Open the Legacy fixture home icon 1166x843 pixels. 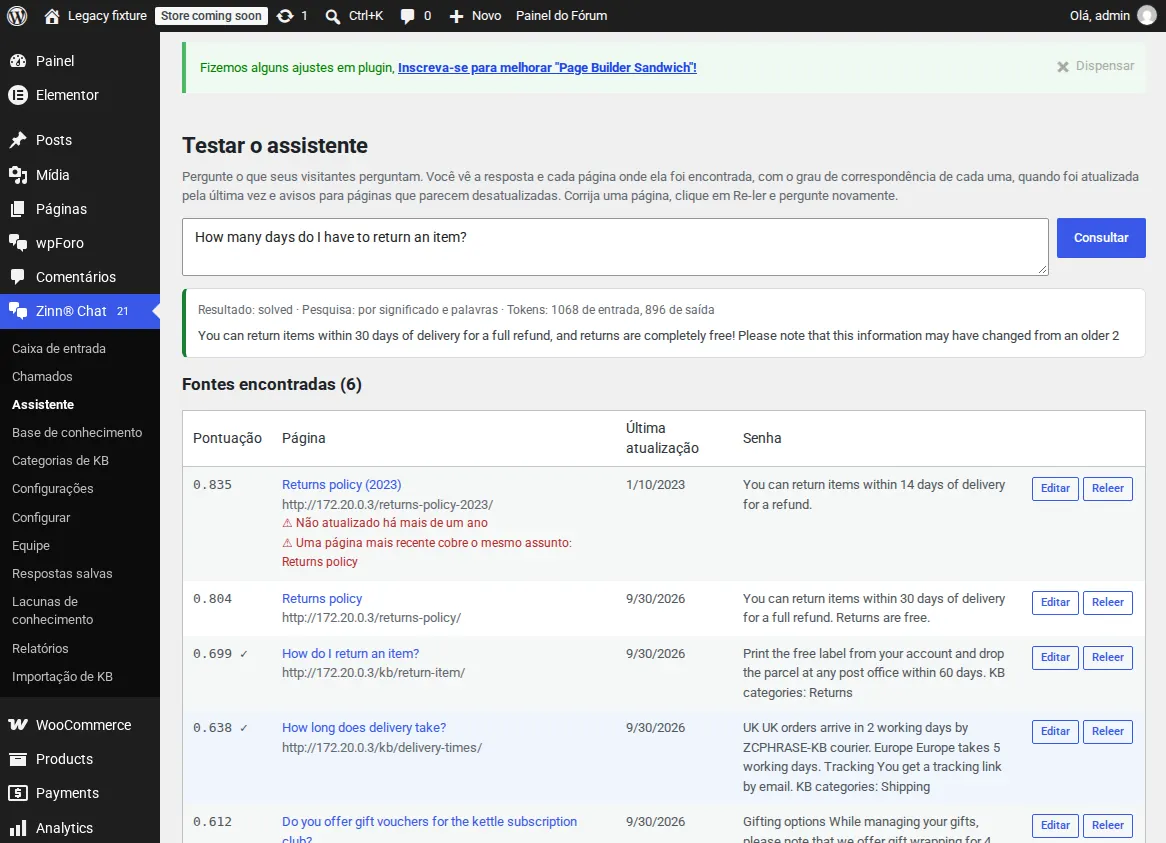[x=51, y=16]
